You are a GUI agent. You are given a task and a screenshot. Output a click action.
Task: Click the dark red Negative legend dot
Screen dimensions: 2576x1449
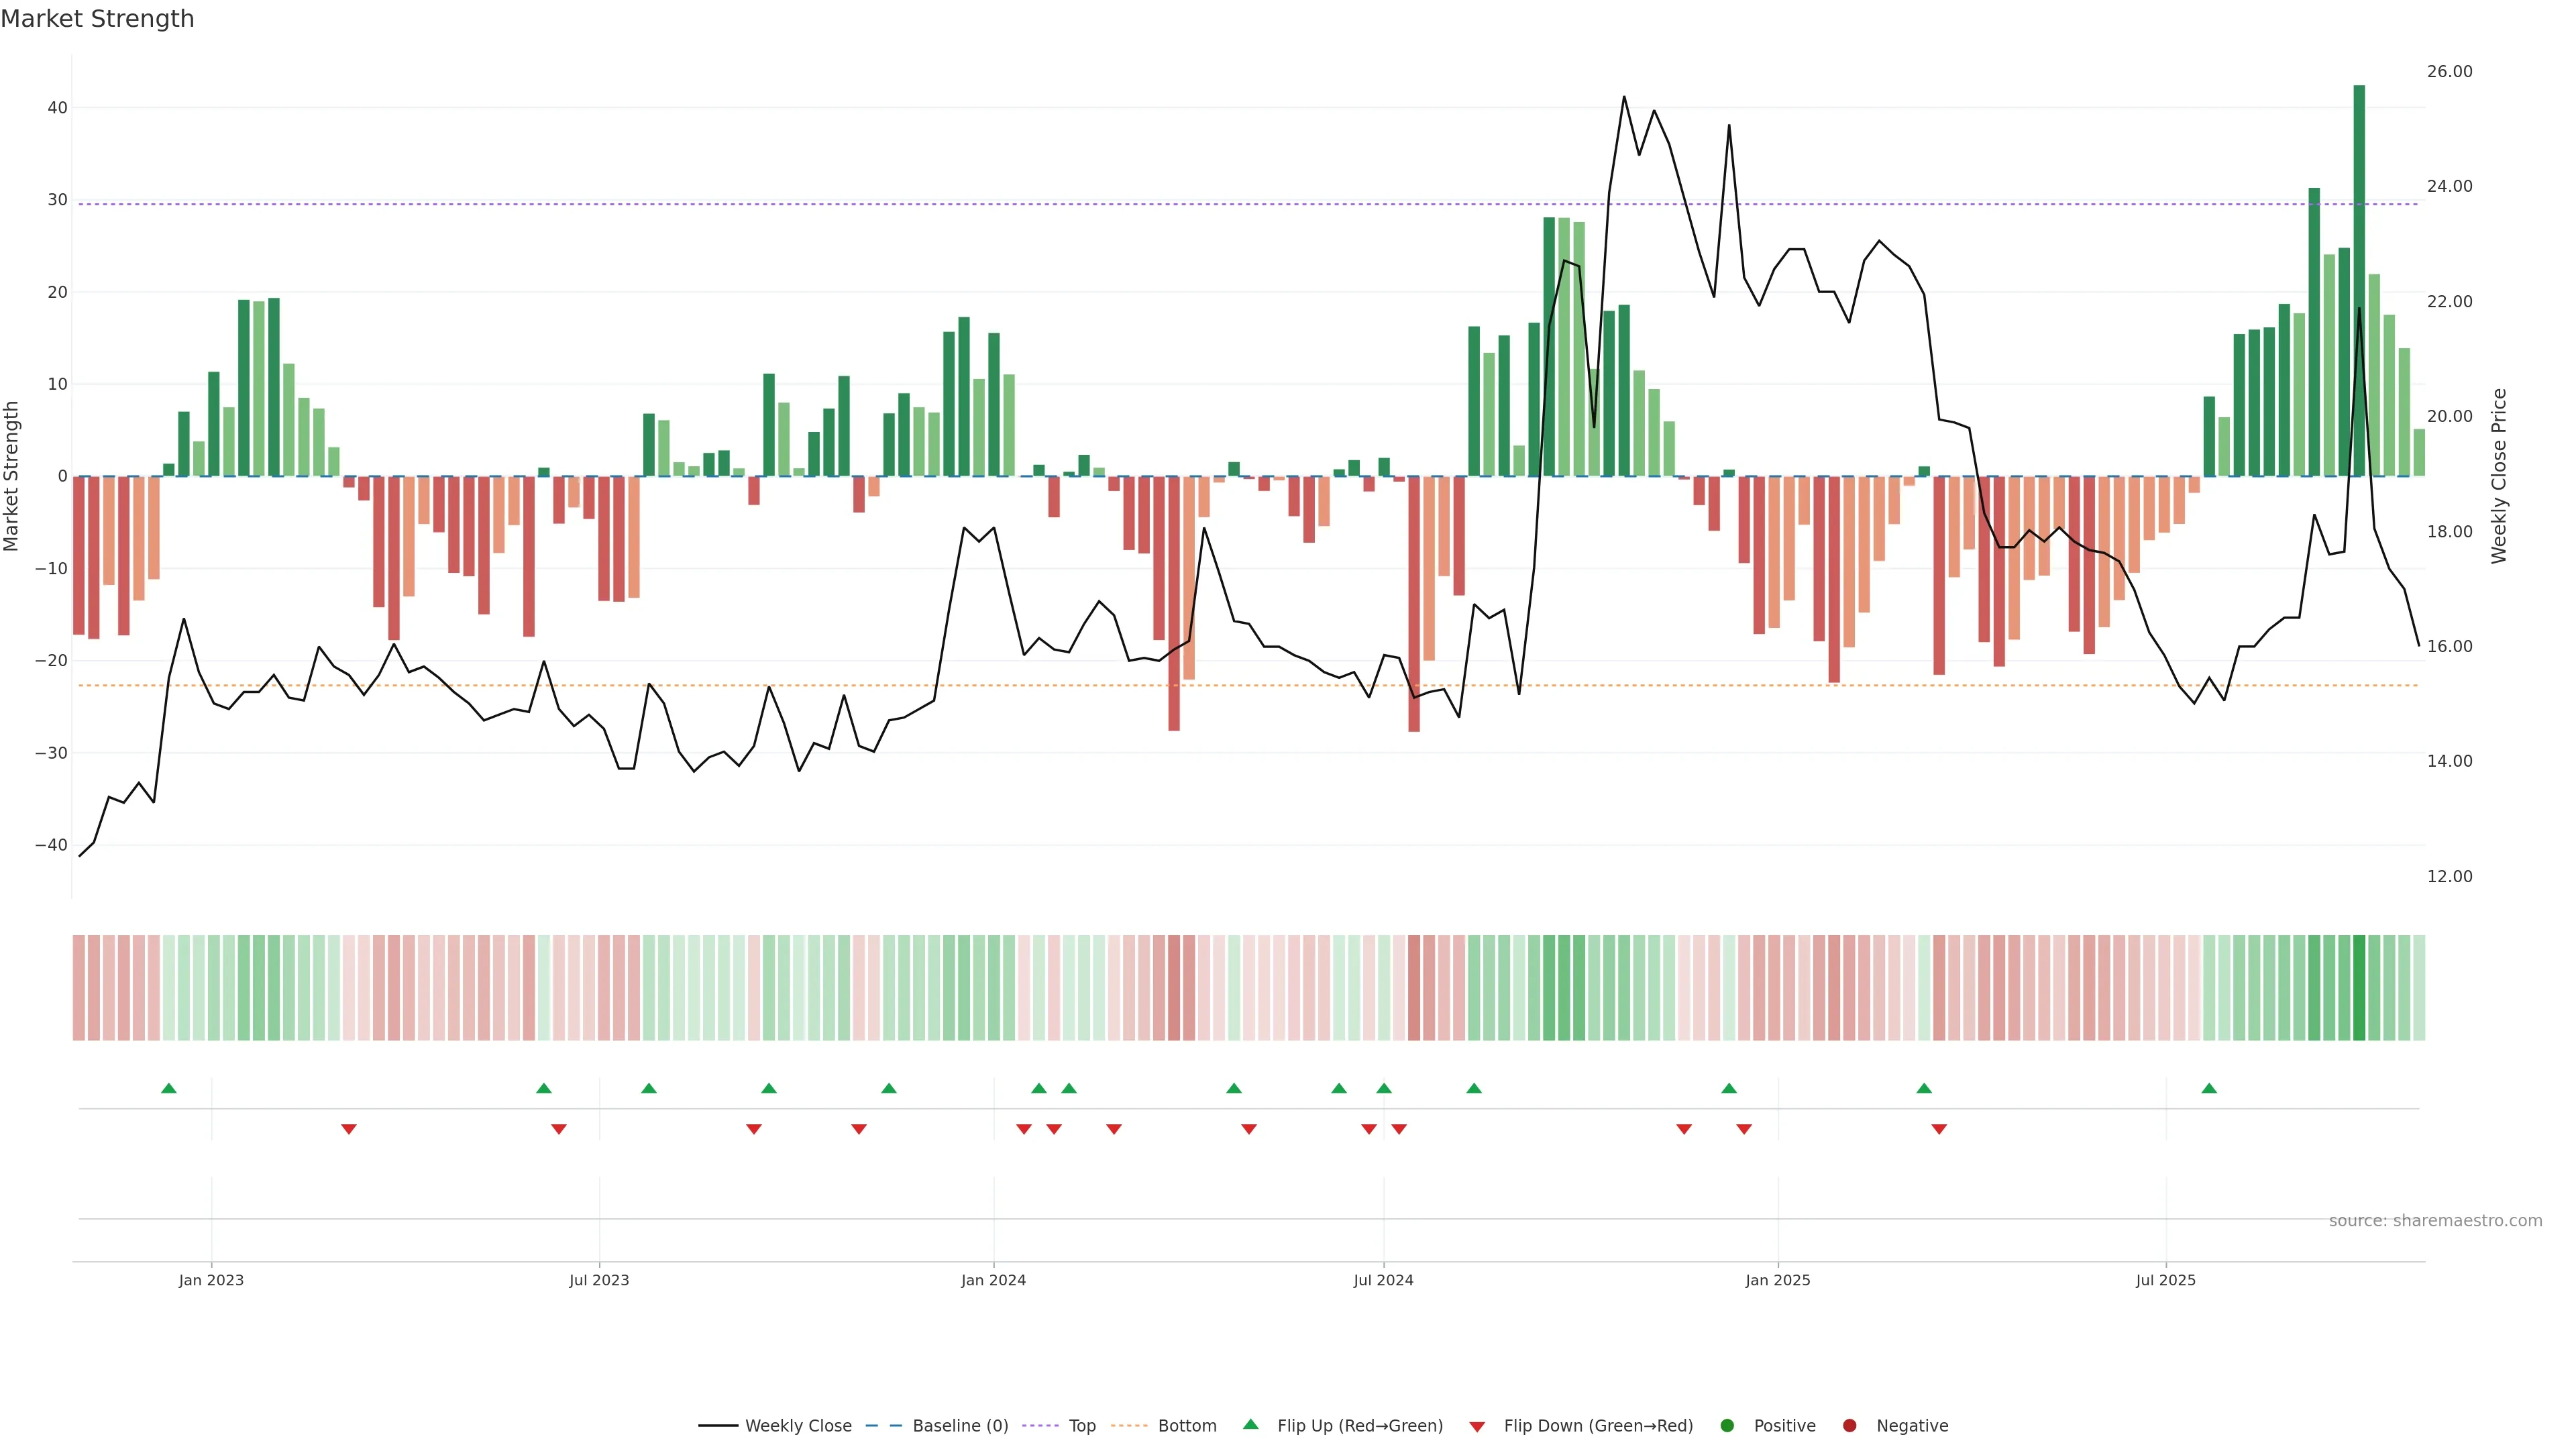click(x=1849, y=1425)
